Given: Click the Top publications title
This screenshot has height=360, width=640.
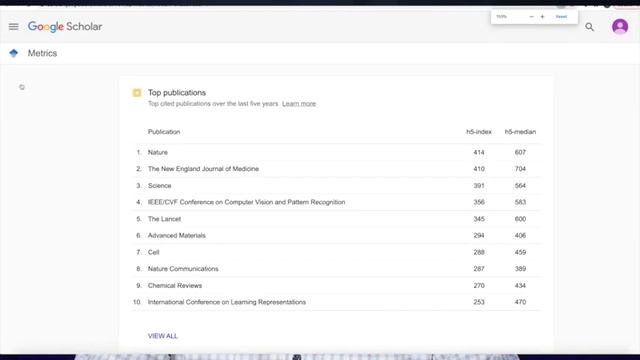Looking at the screenshot, I should (x=177, y=93).
